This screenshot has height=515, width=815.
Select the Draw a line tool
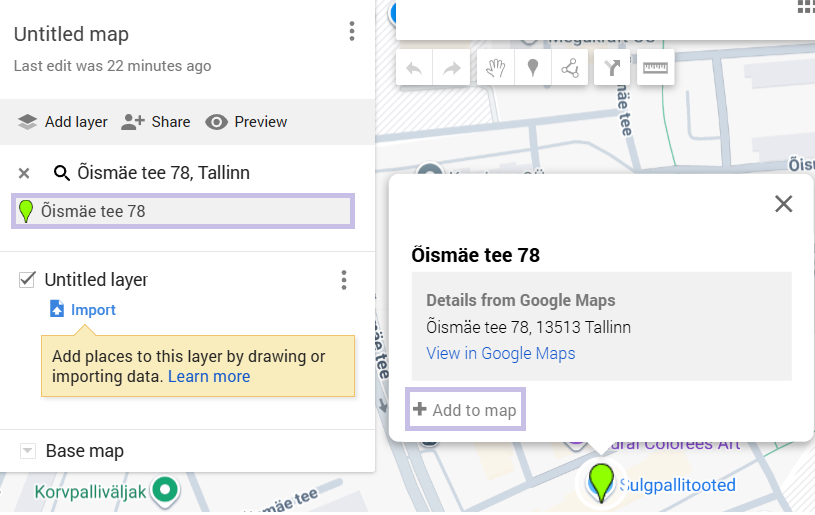pos(570,68)
